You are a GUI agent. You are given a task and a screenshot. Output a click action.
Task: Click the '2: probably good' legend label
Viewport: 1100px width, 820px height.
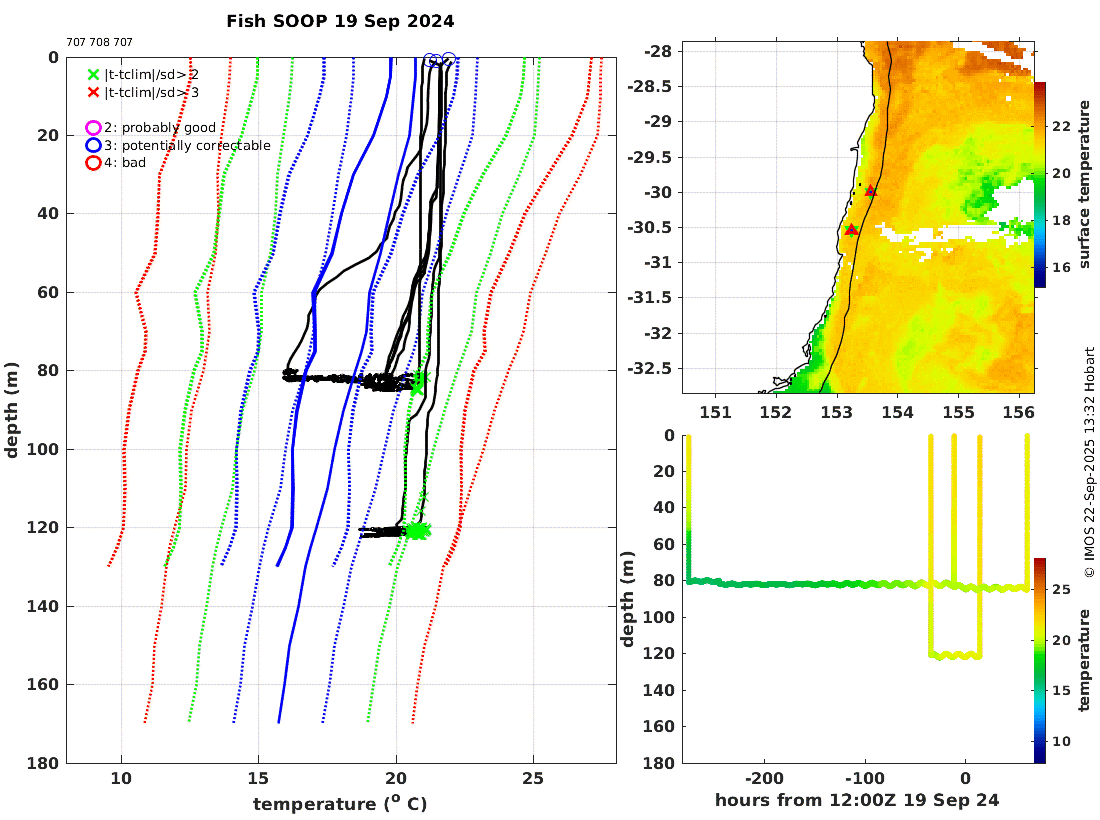(160, 128)
